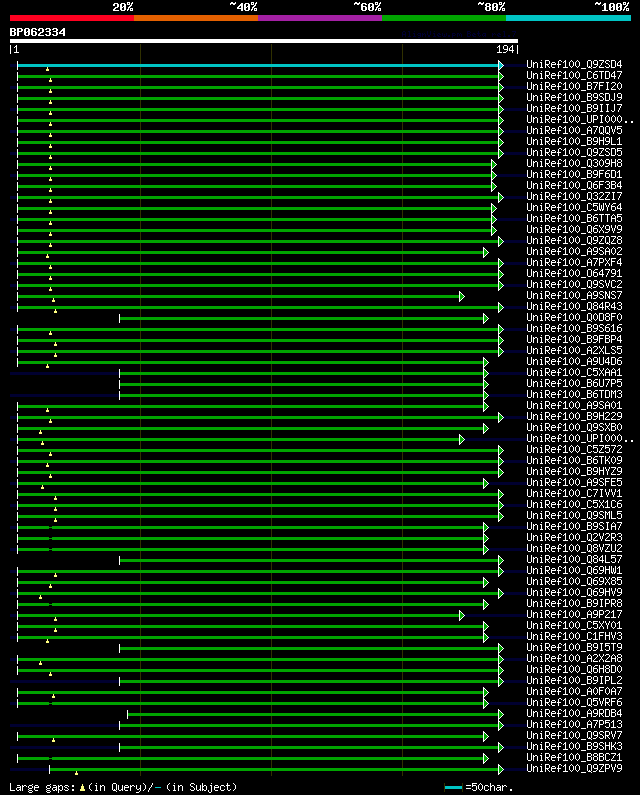Click the UniRef100_B9H9L1 label
The width and height of the screenshot is (640, 795).
[x=574, y=141]
